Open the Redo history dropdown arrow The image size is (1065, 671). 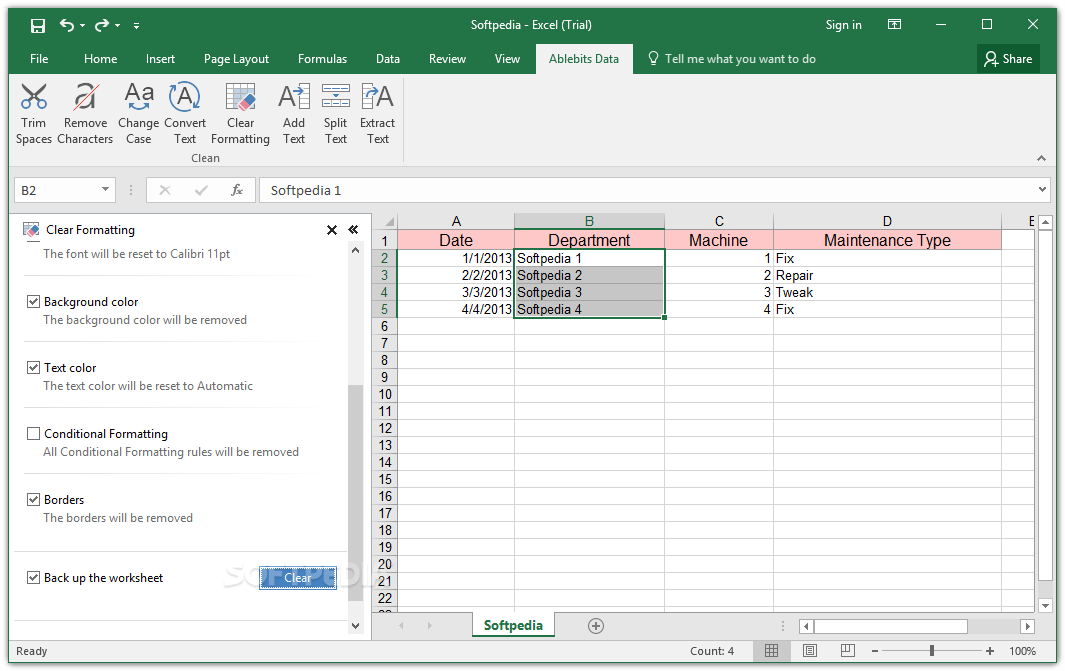[x=118, y=26]
